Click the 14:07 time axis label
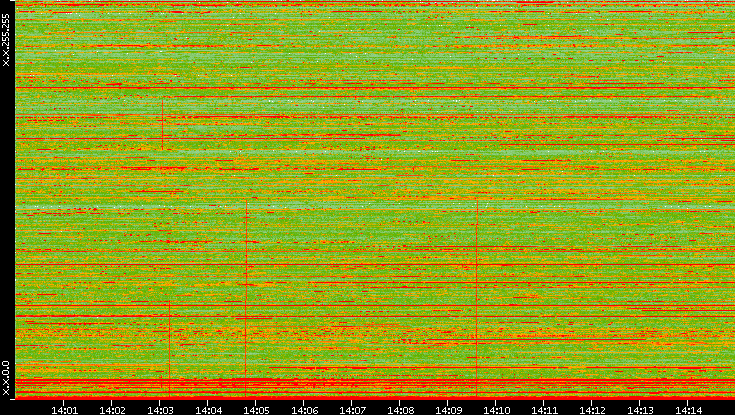735x415 pixels. pyautogui.click(x=352, y=410)
